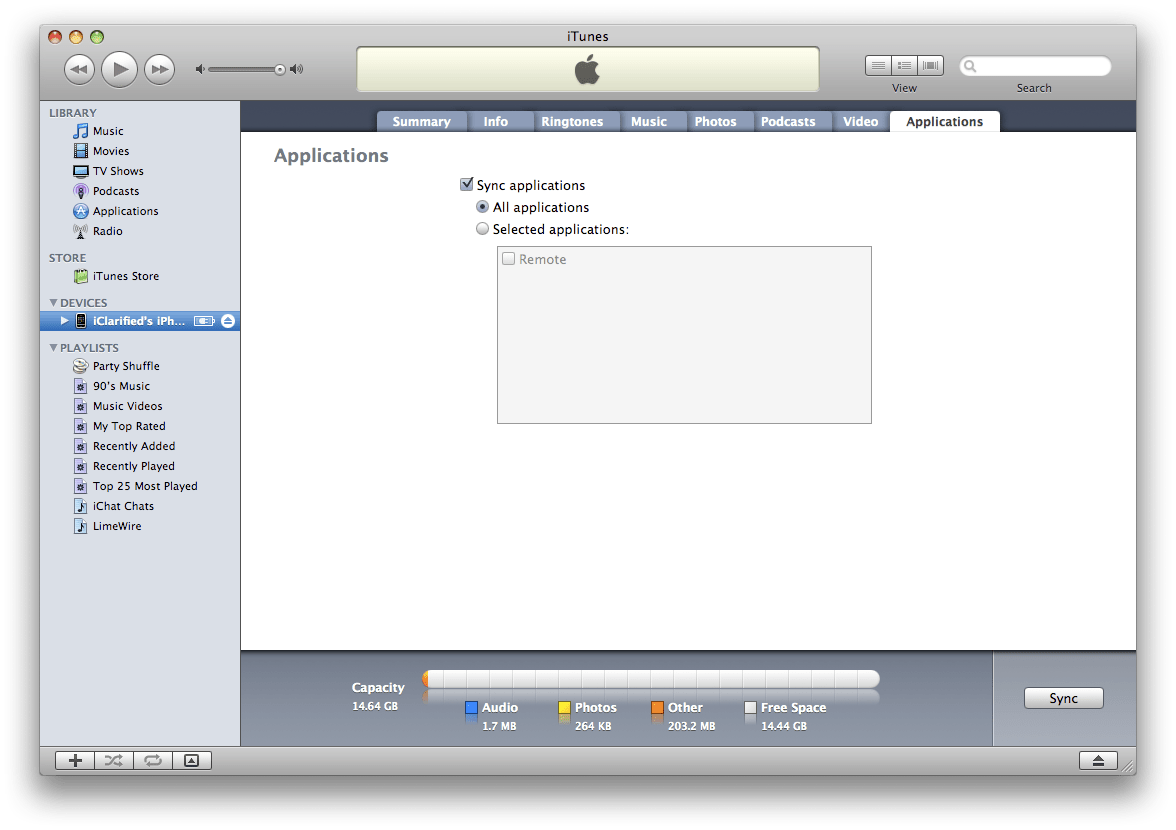This screenshot has height=830, width=1176.
Task: Show or hide artwork viewer
Action: 192,760
